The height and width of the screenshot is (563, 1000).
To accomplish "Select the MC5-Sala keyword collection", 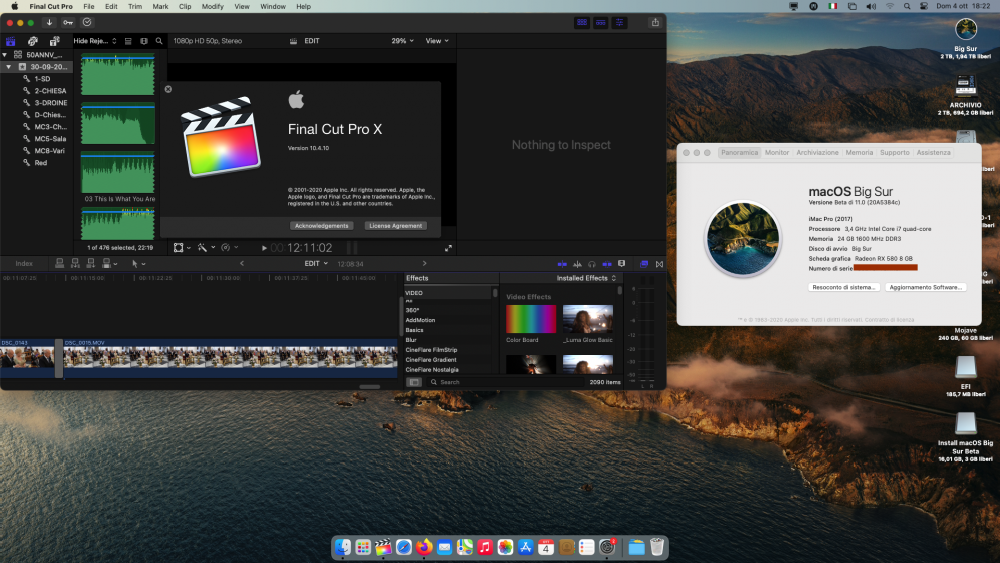I will [50, 138].
